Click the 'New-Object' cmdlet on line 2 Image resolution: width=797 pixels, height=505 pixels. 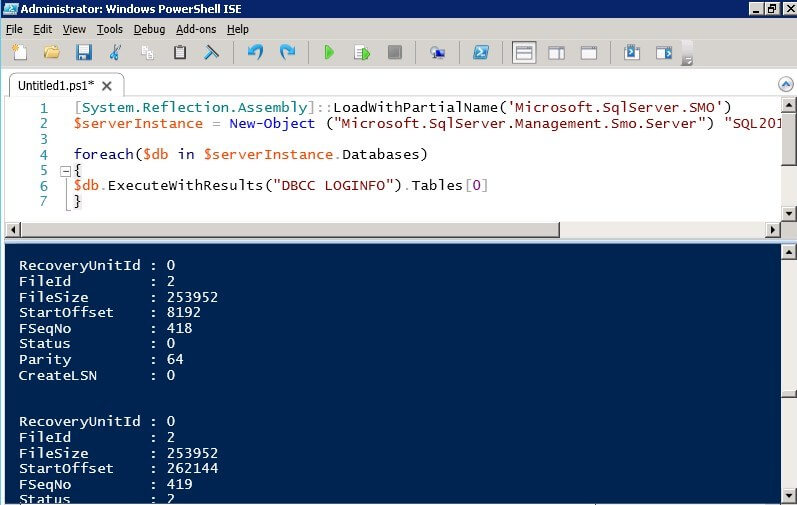272,123
